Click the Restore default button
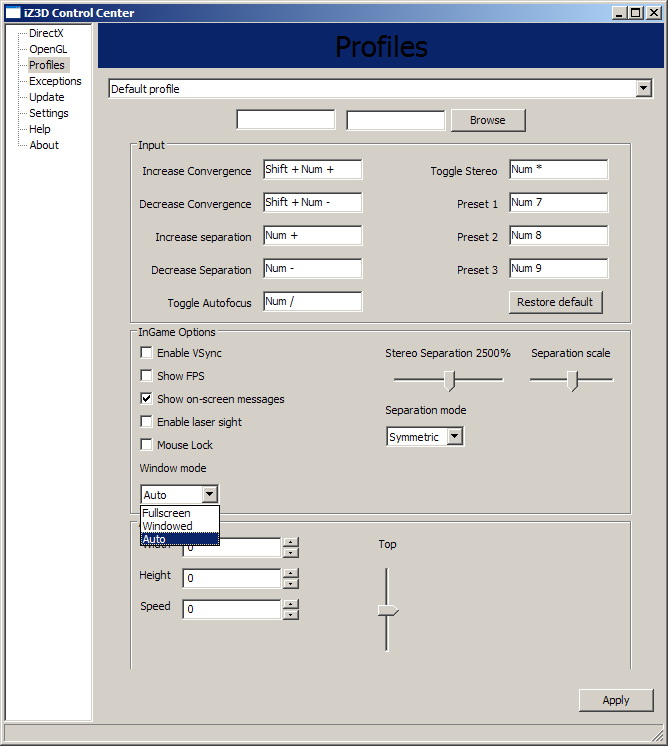The height and width of the screenshot is (746, 668). (556, 303)
